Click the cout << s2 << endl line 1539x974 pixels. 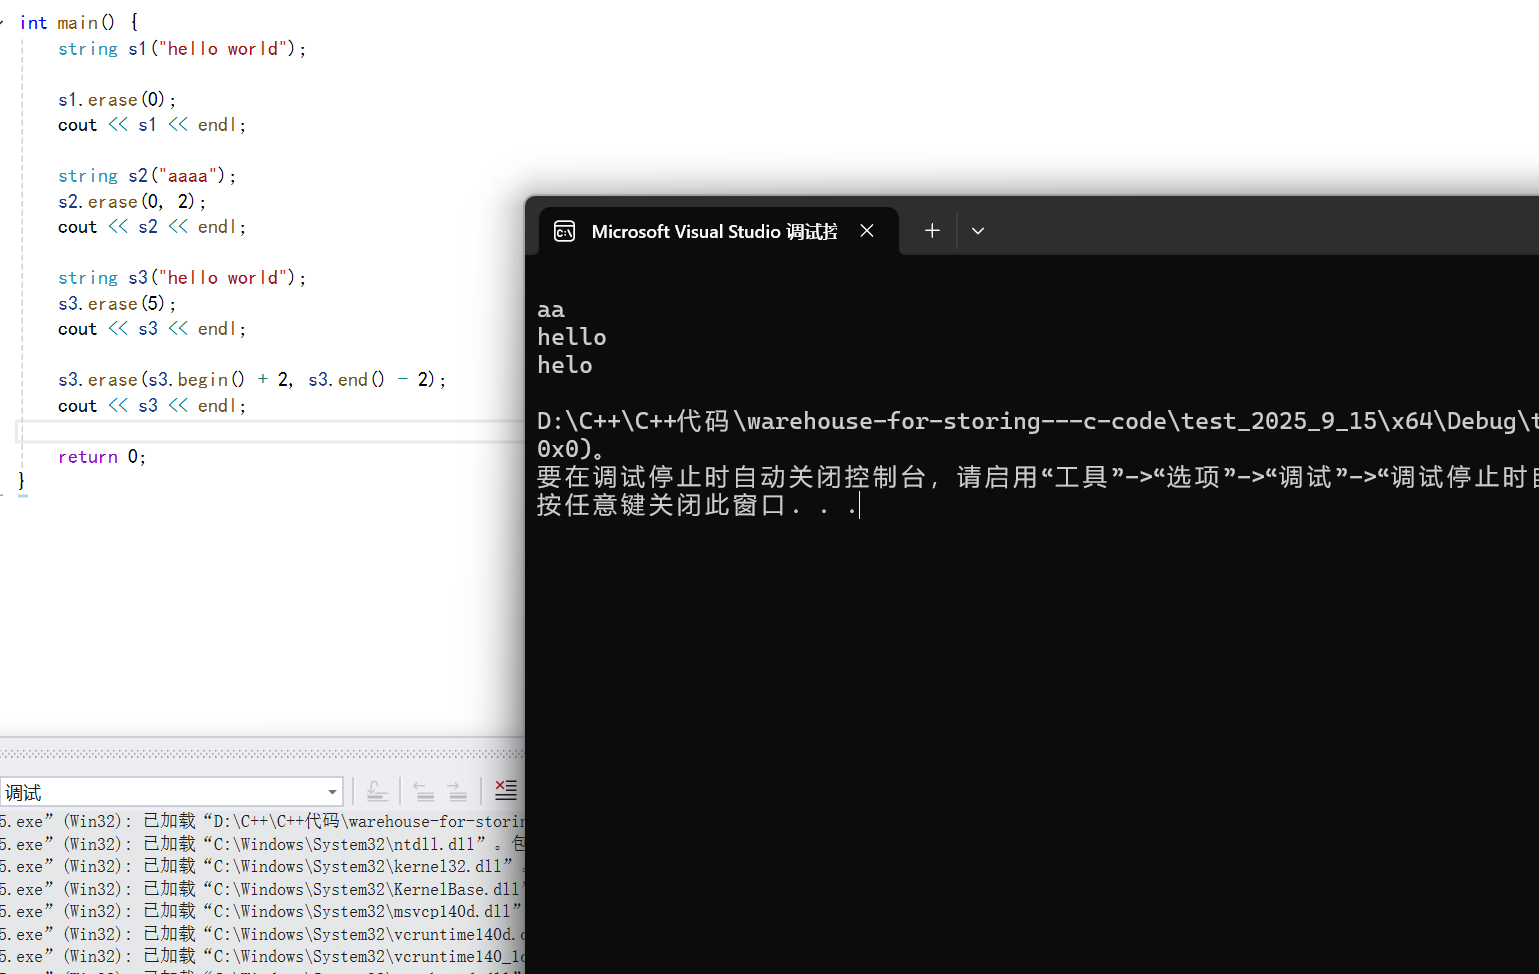click(152, 227)
